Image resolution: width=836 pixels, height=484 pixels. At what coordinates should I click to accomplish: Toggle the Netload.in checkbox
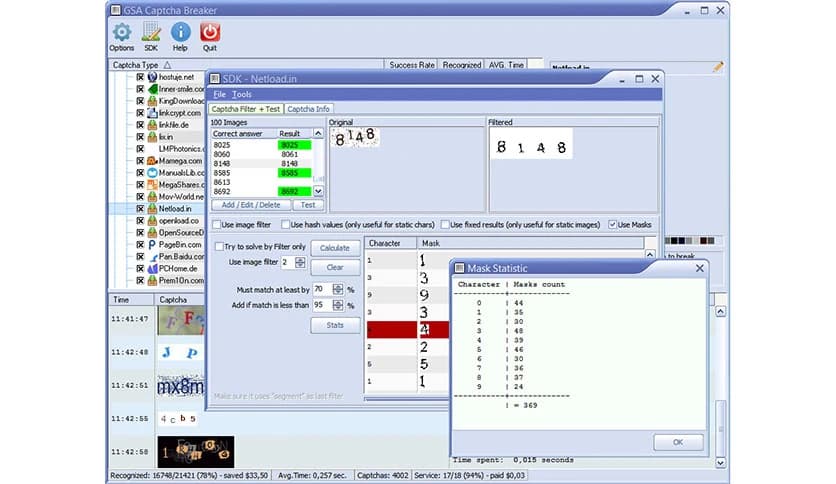140,208
